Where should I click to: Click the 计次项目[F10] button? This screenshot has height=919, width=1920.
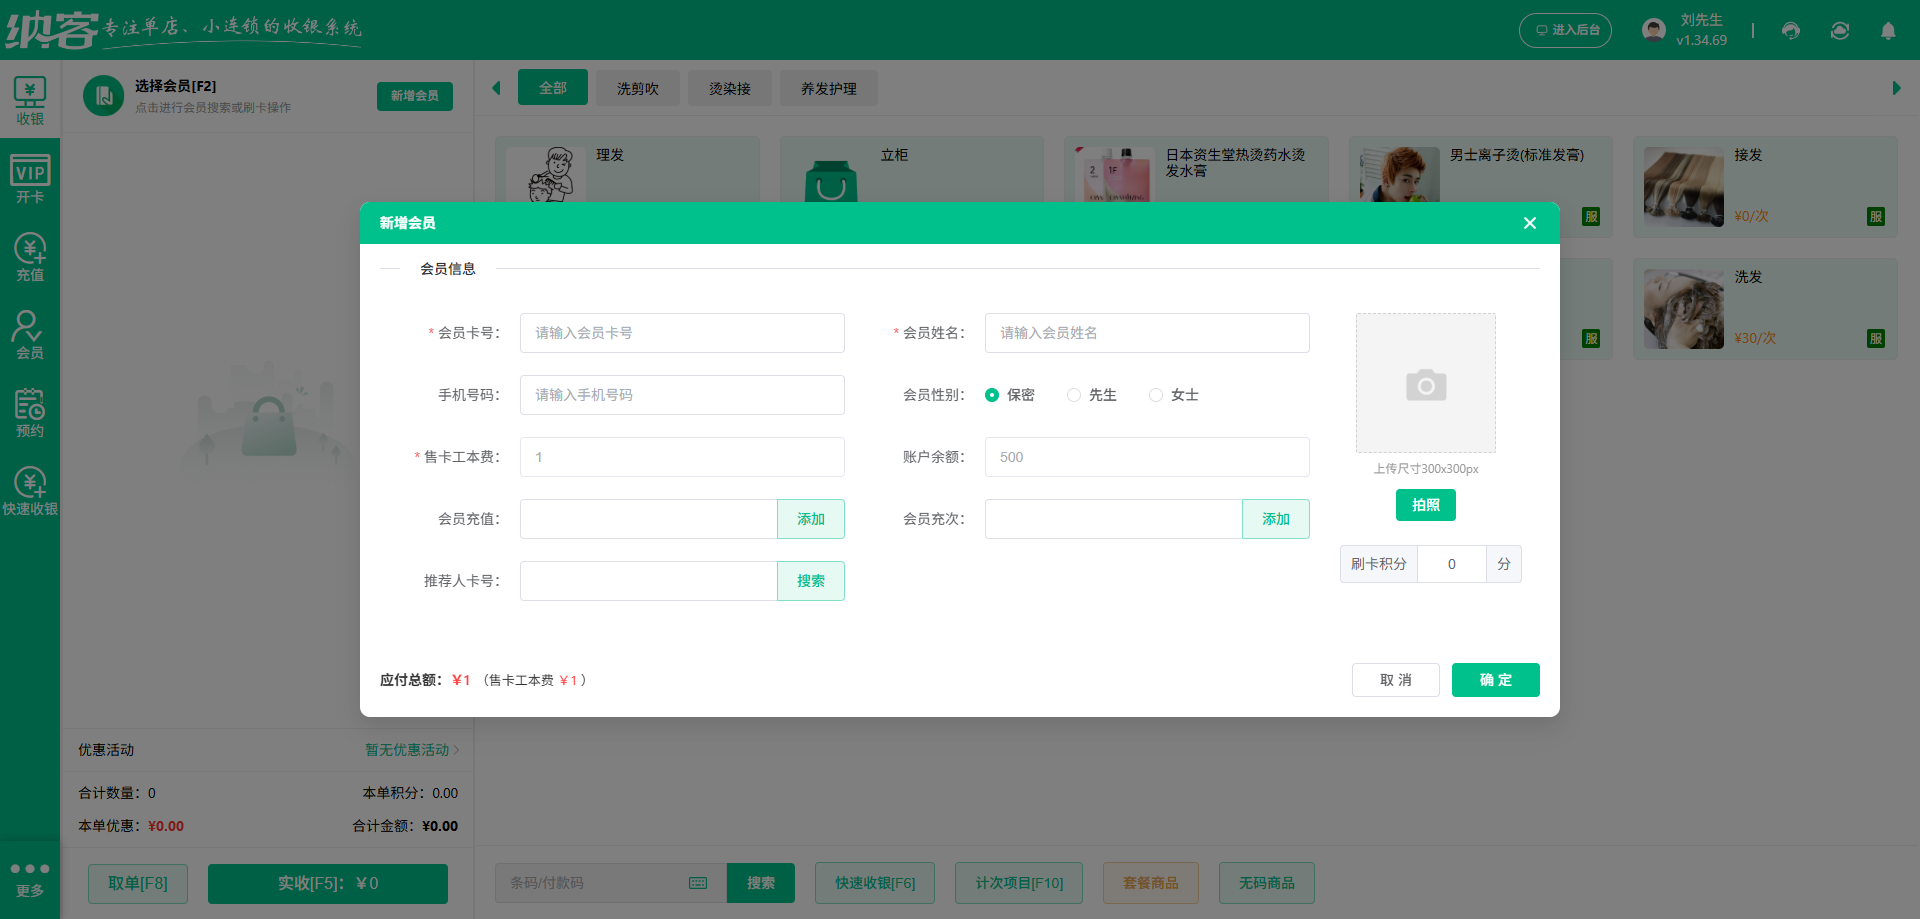coord(1019,883)
